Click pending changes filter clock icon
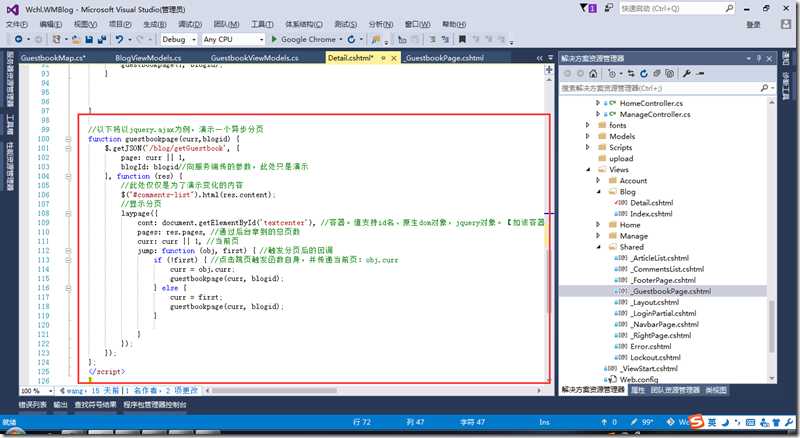Screen dimensions: 800x438 [612, 74]
